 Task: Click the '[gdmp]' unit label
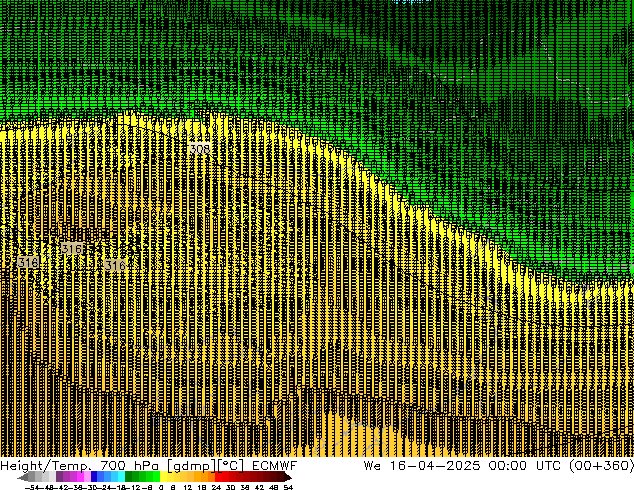192,466
